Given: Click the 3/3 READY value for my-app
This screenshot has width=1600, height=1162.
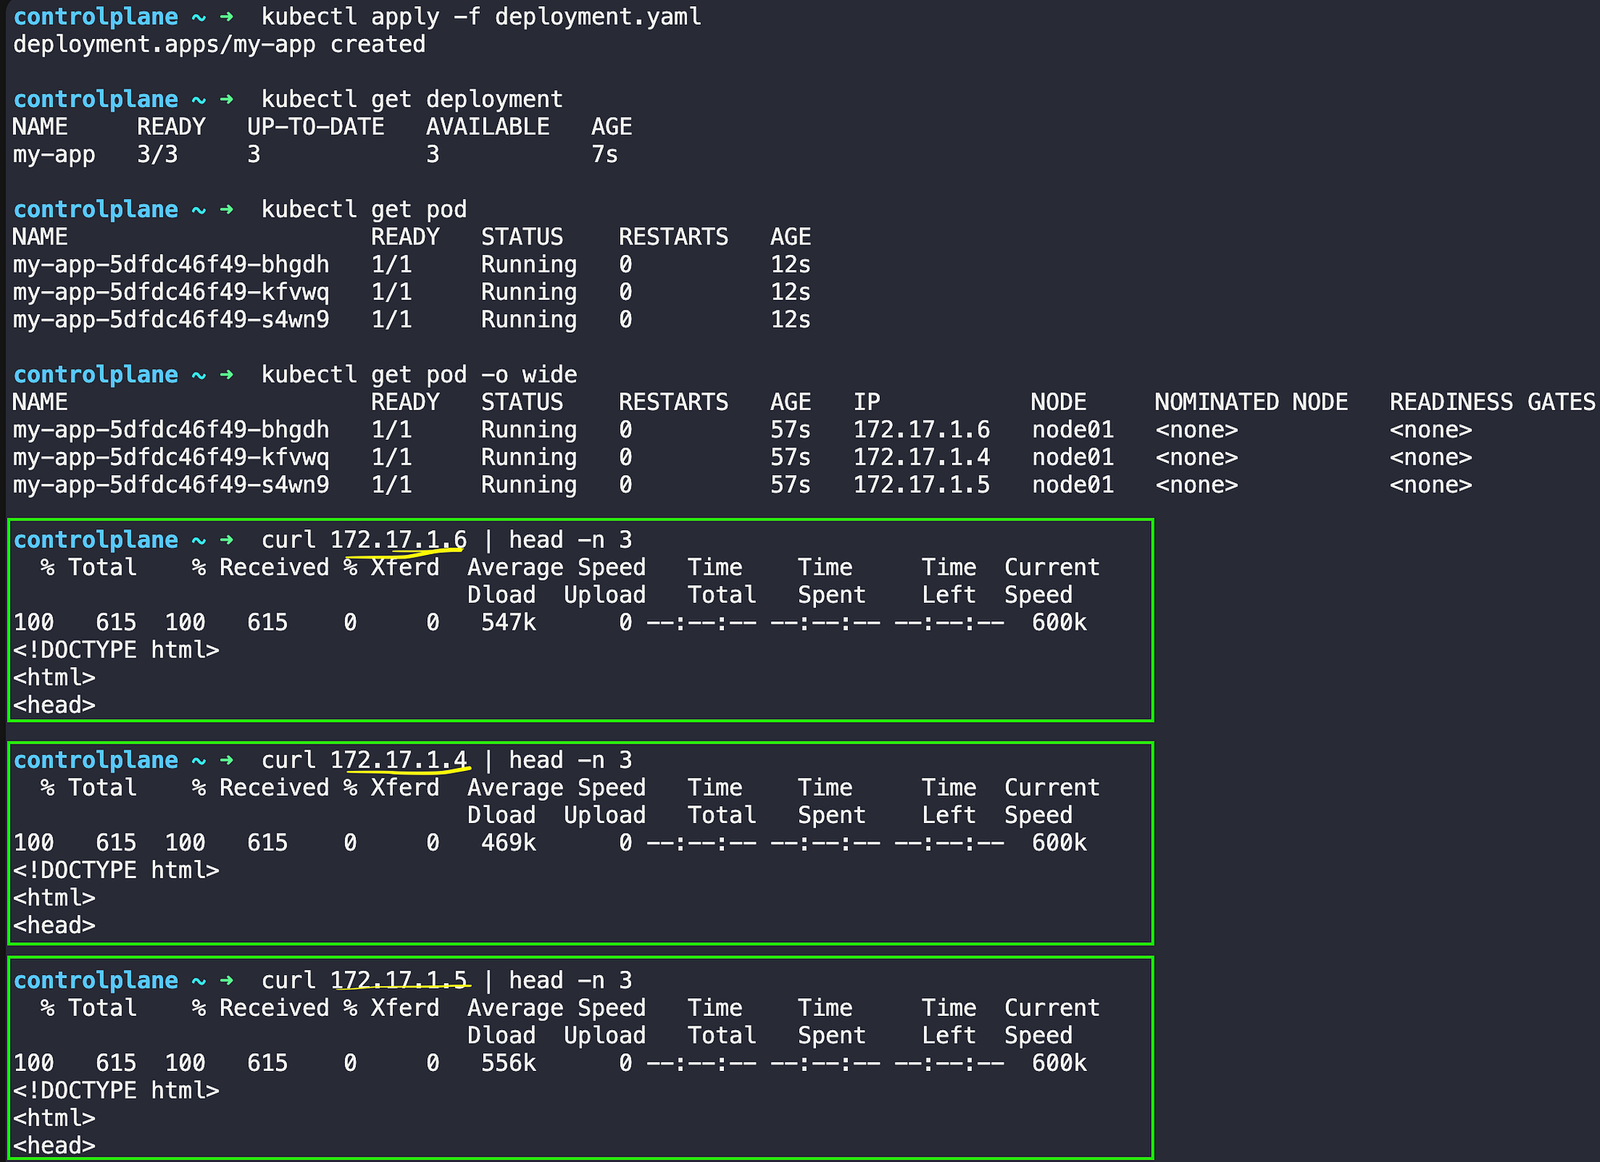Looking at the screenshot, I should click(157, 155).
